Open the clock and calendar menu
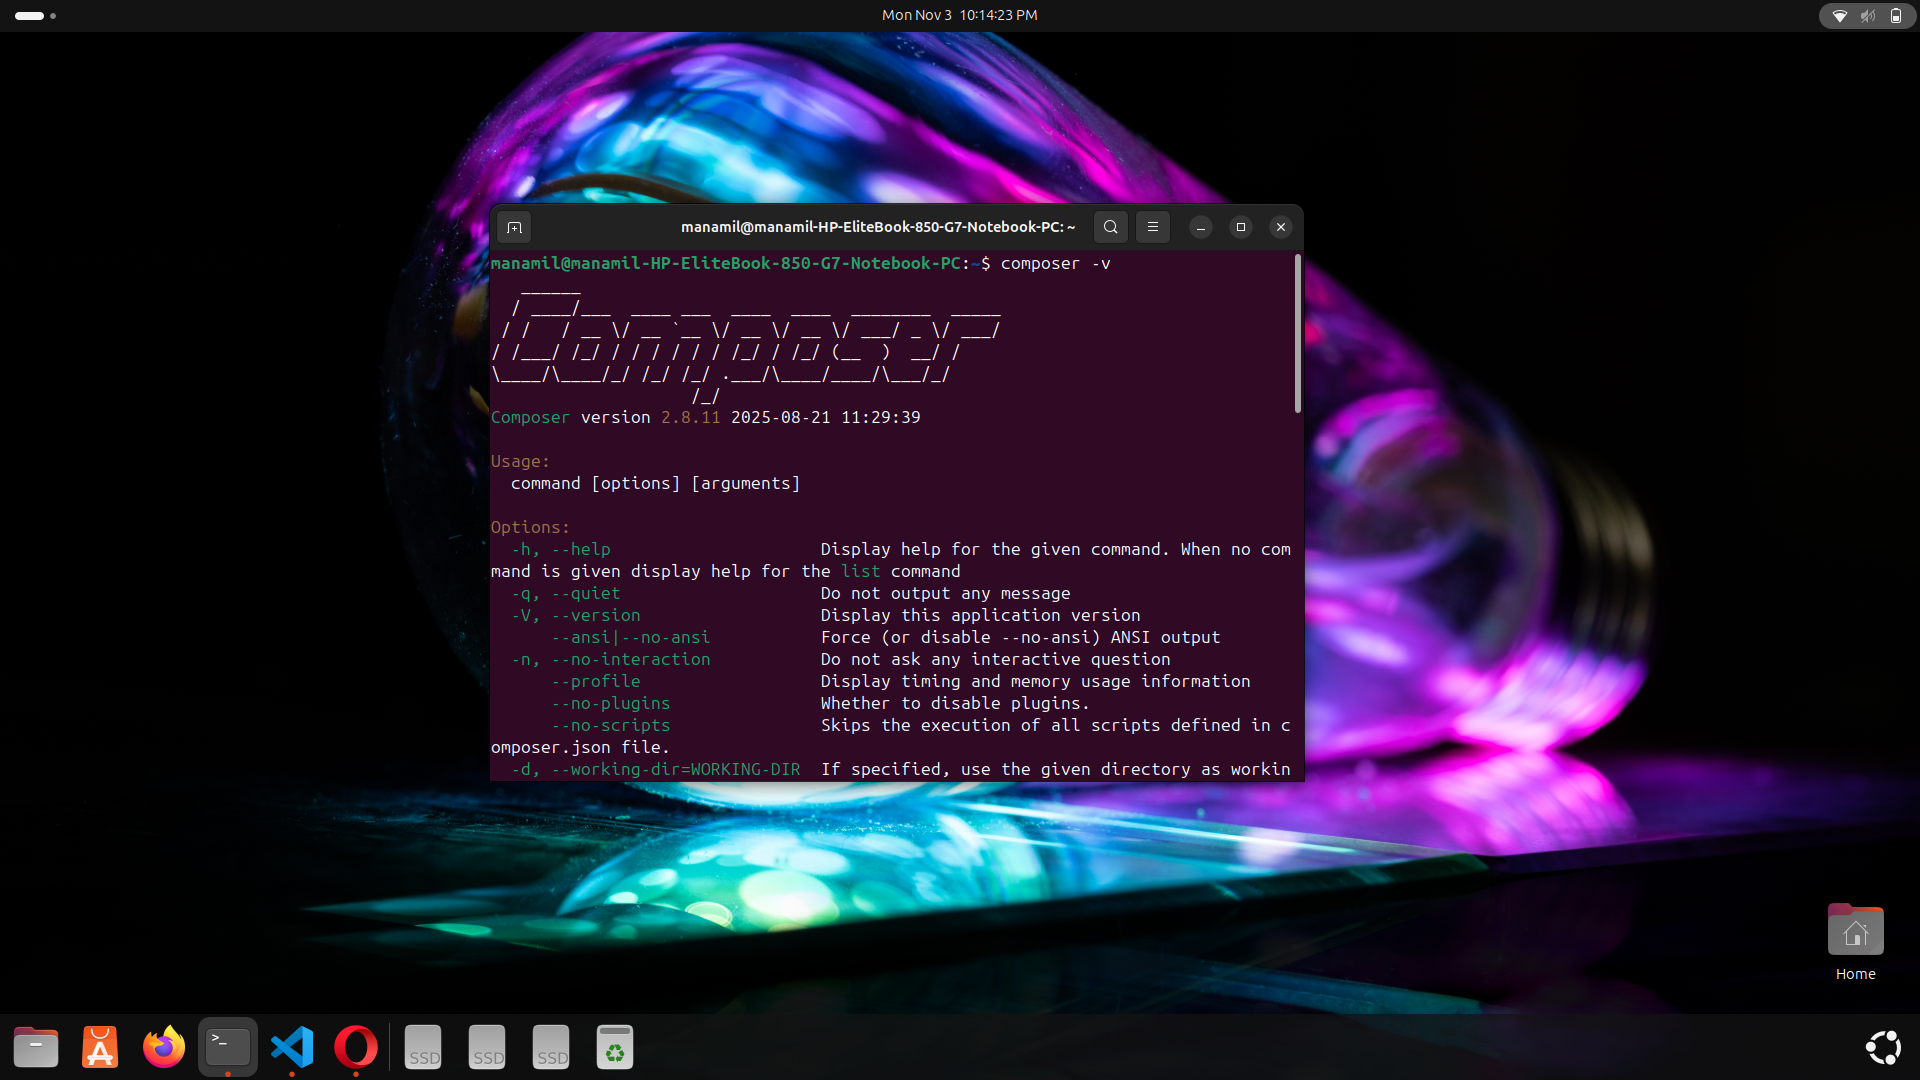Screen dimensions: 1920x1080 (959, 15)
